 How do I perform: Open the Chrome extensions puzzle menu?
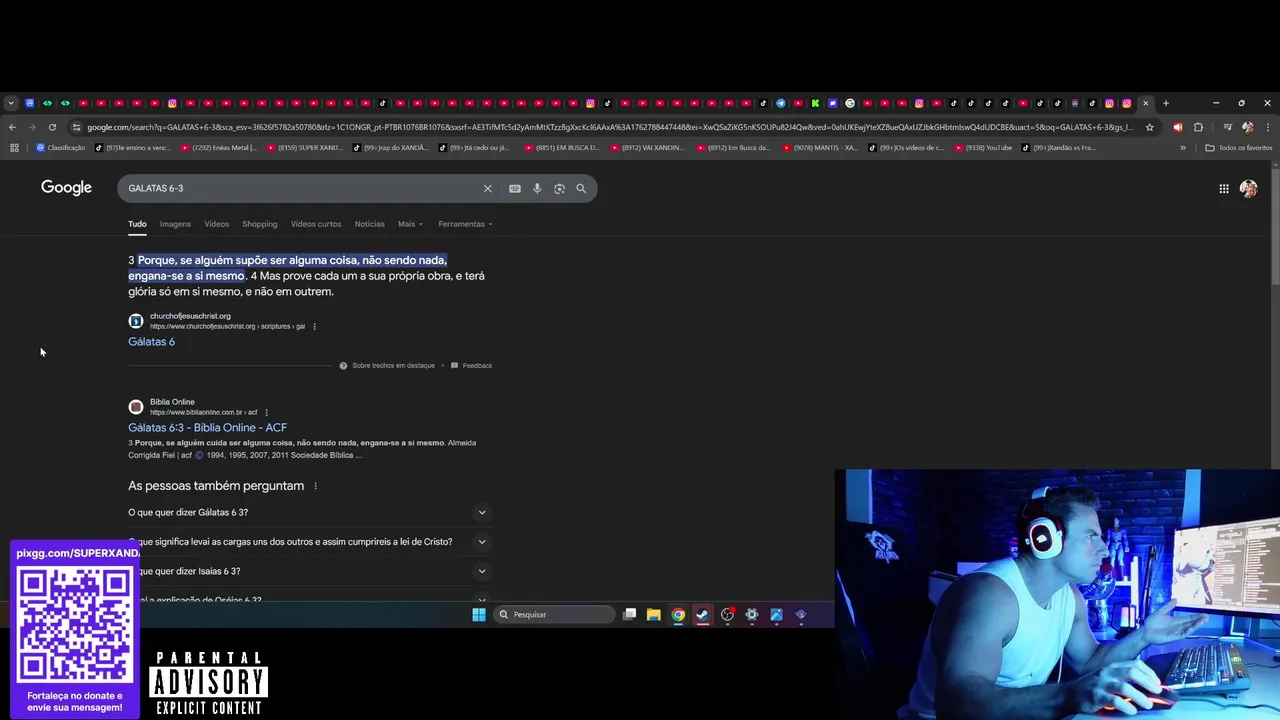tap(1198, 127)
